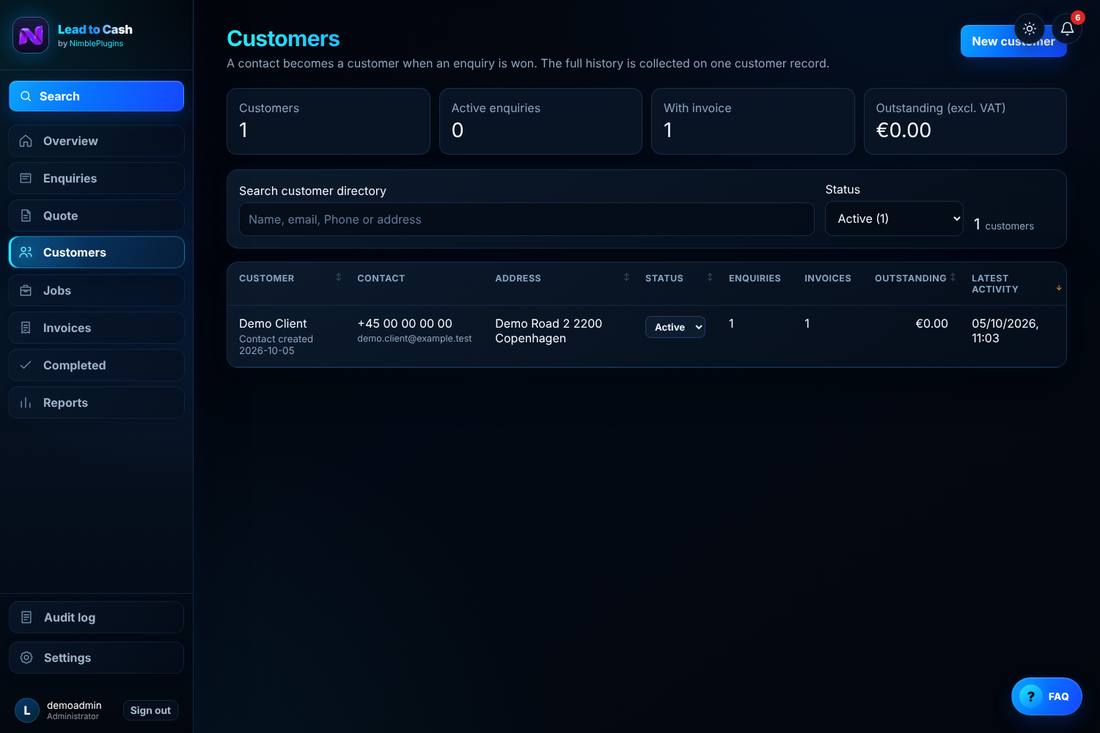Toggle Latest Activity sort arrow
Image resolution: width=1100 pixels, height=733 pixels.
click(1059, 288)
